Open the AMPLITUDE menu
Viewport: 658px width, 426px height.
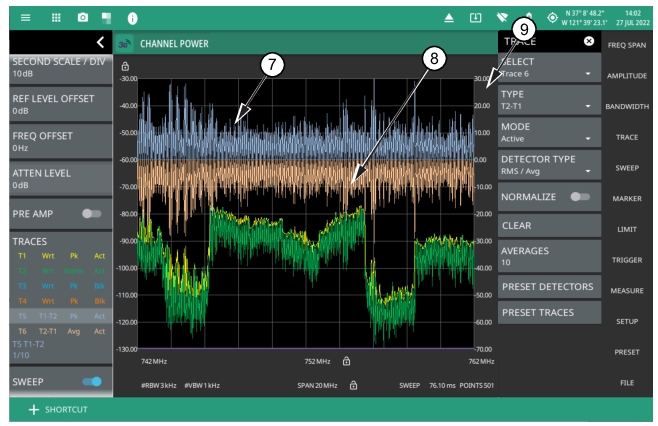[627, 75]
